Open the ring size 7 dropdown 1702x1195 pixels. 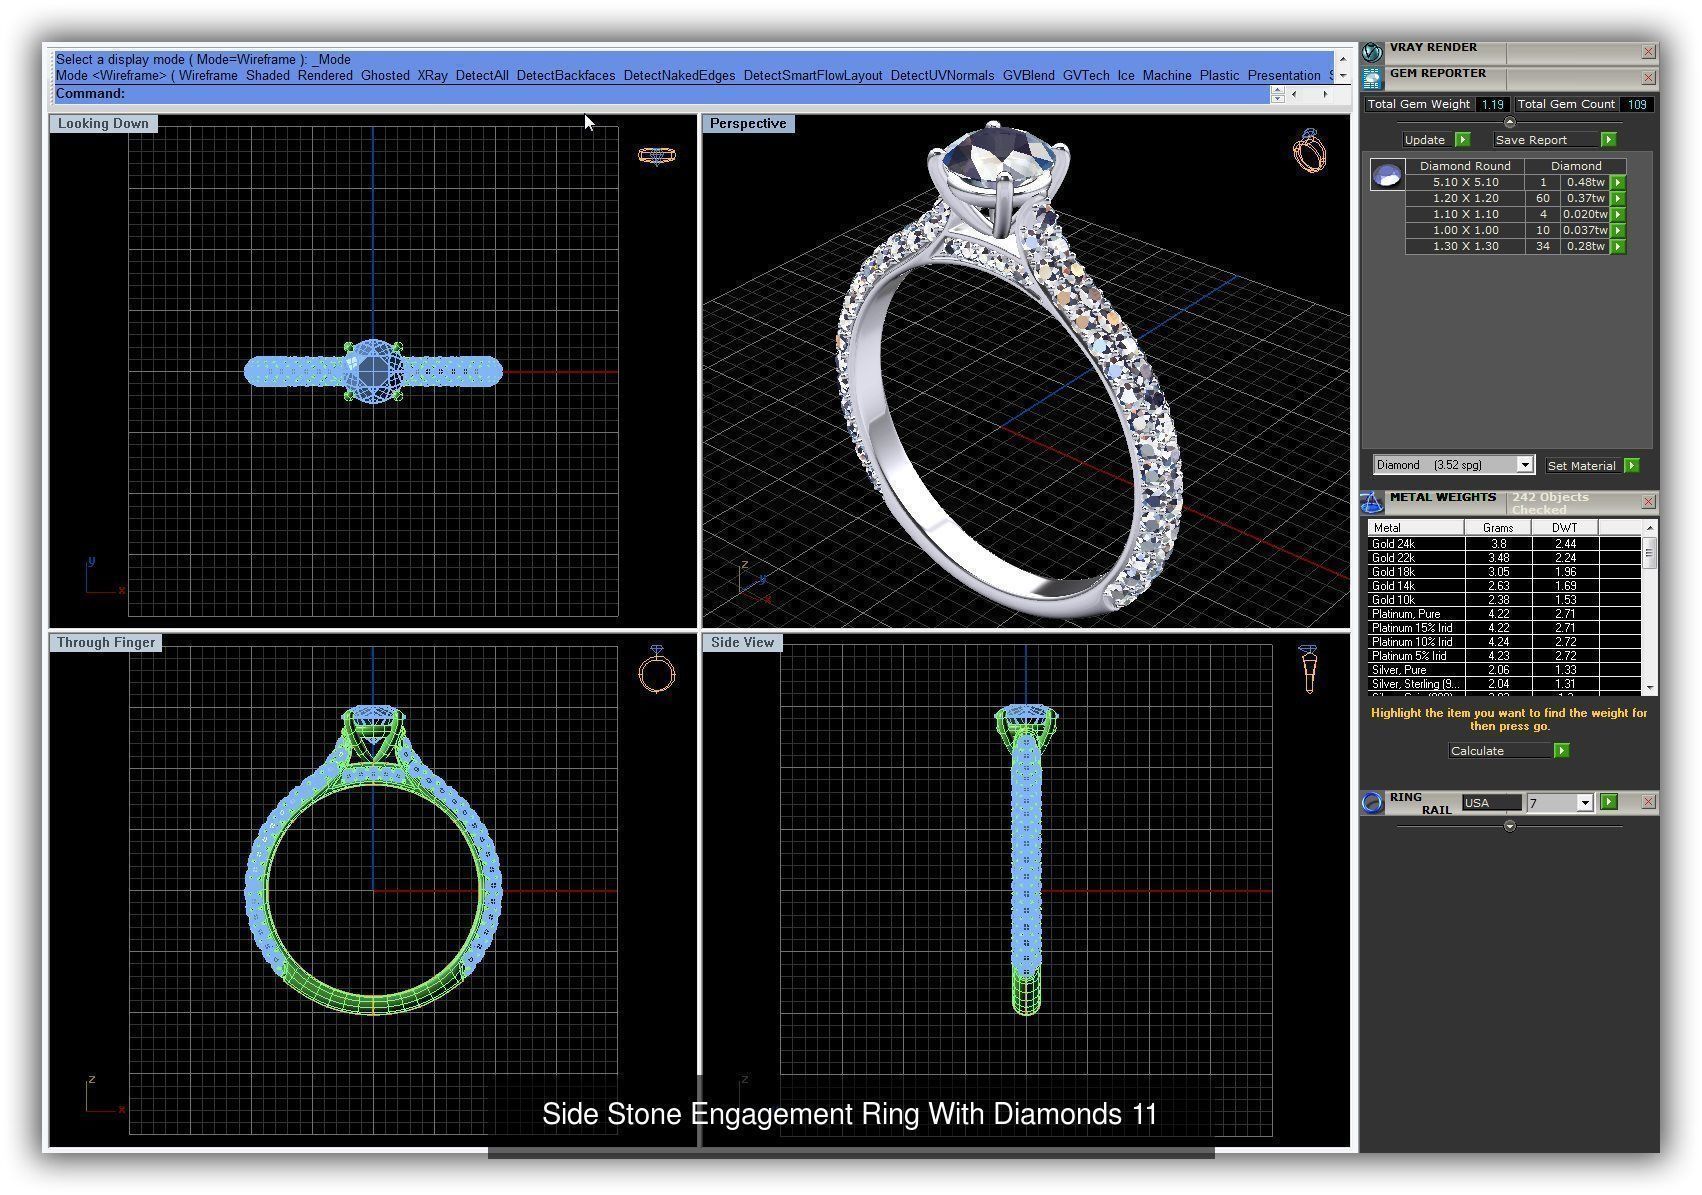(x=1584, y=803)
